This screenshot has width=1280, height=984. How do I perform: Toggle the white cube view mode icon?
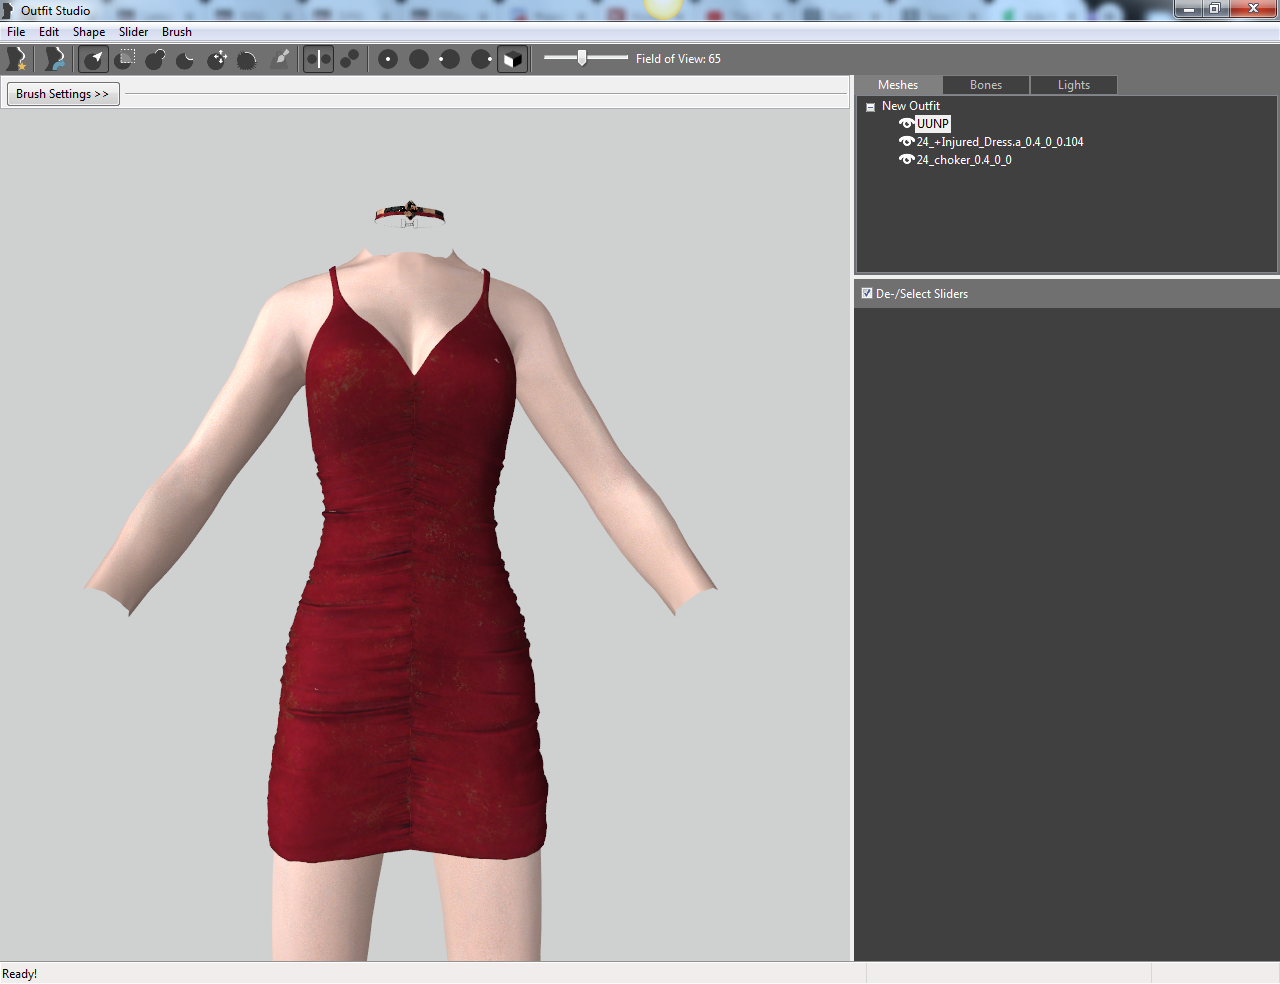click(512, 59)
